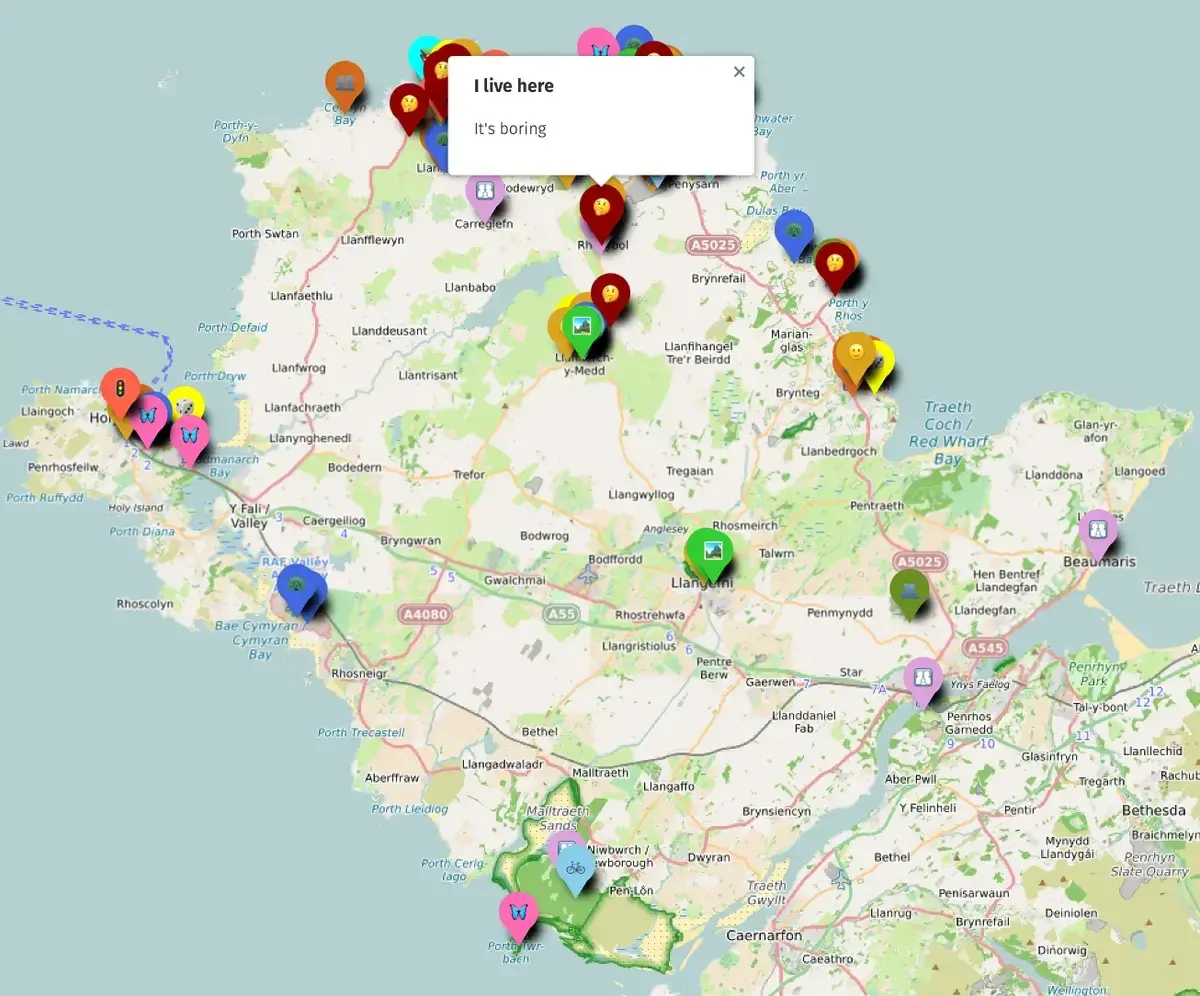The image size is (1200, 996).
Task: Click the A5025 road badge near Brynrefail
Action: [713, 245]
